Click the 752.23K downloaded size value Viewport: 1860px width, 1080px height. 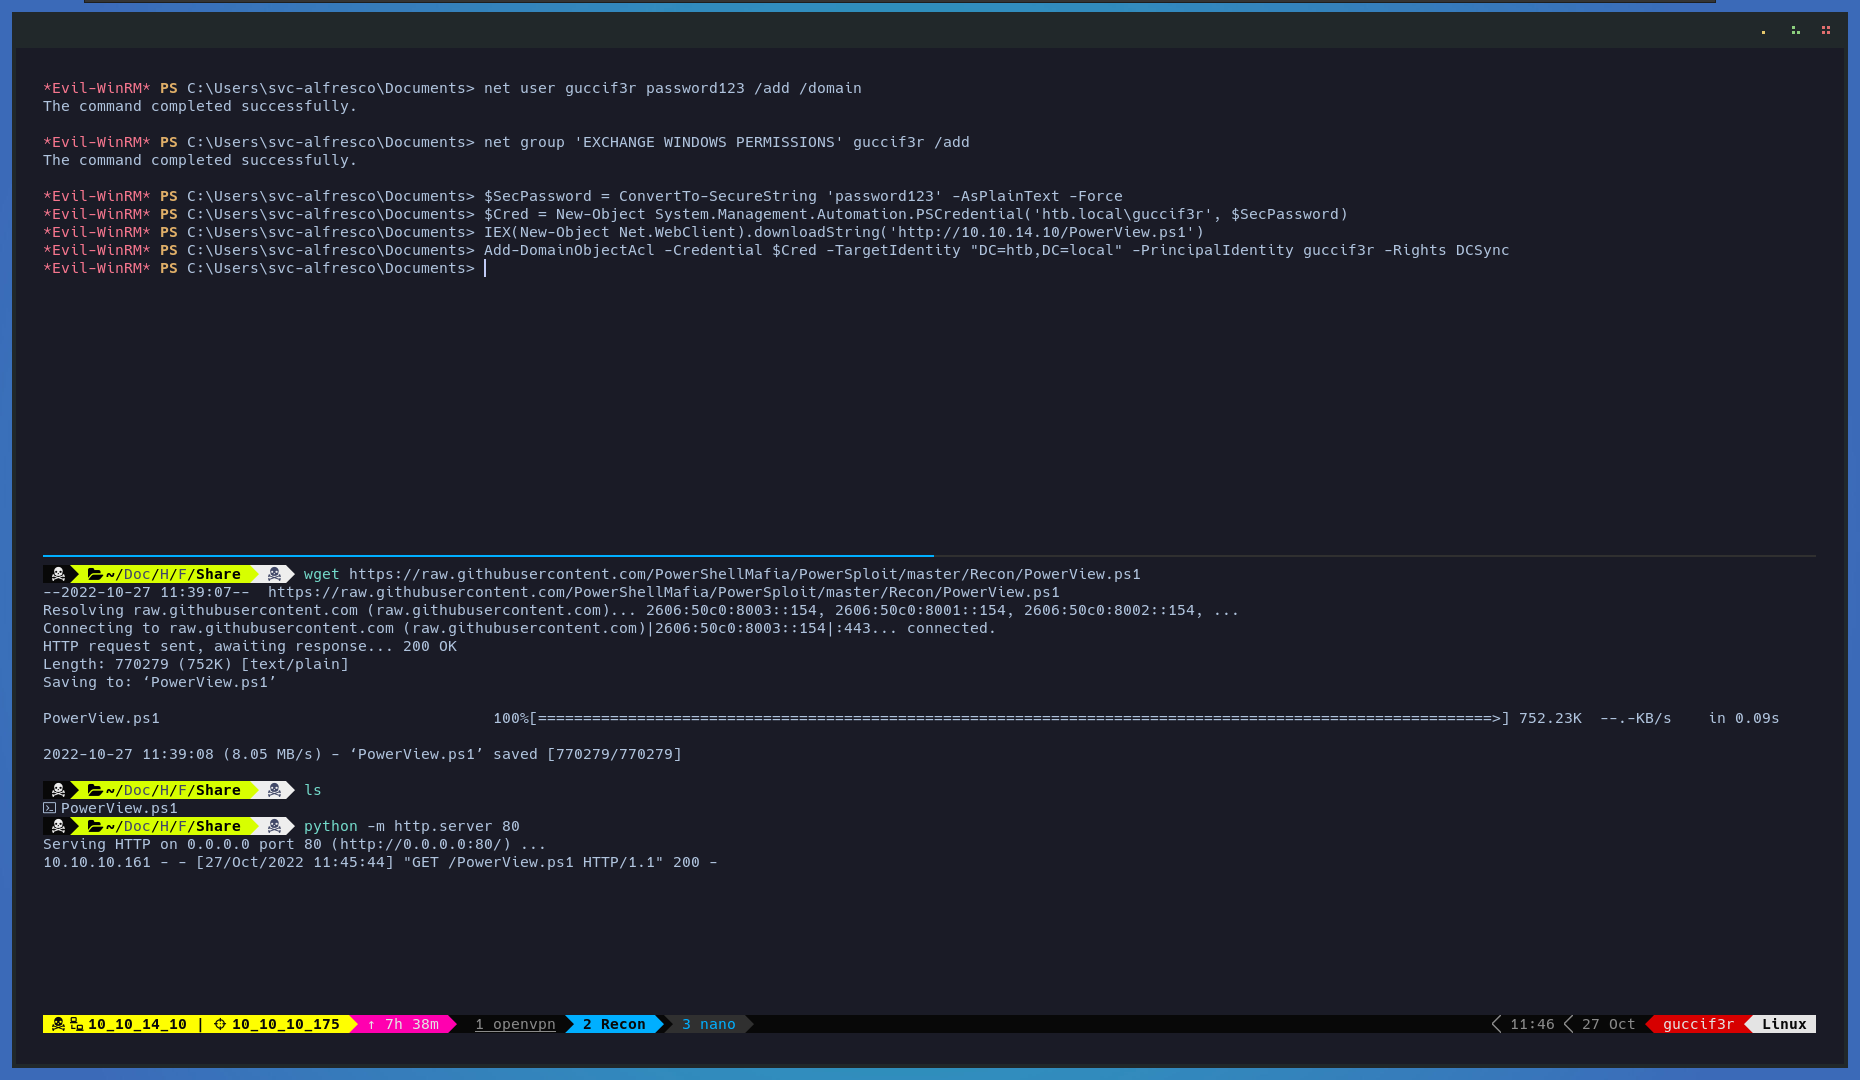pos(1550,718)
